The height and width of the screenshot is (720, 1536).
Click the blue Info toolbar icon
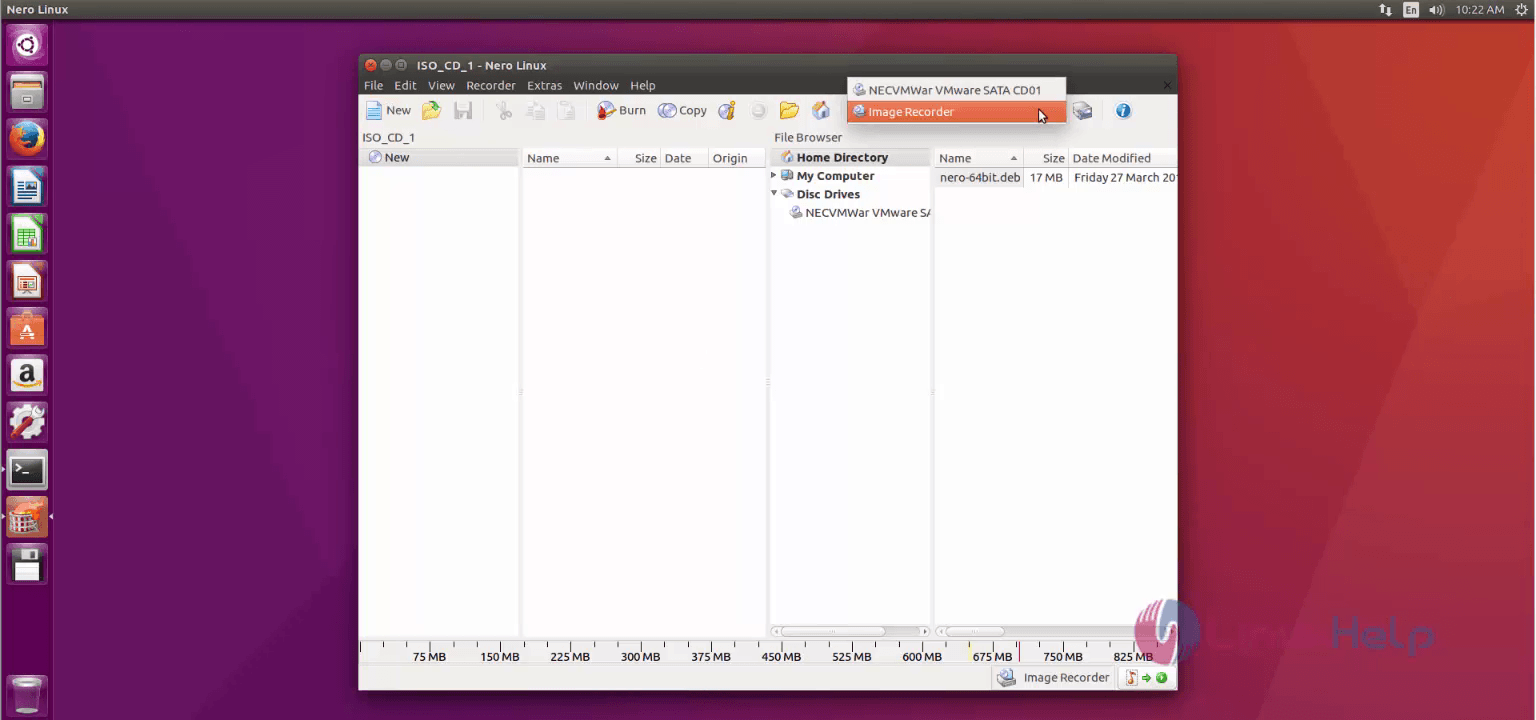[1123, 111]
